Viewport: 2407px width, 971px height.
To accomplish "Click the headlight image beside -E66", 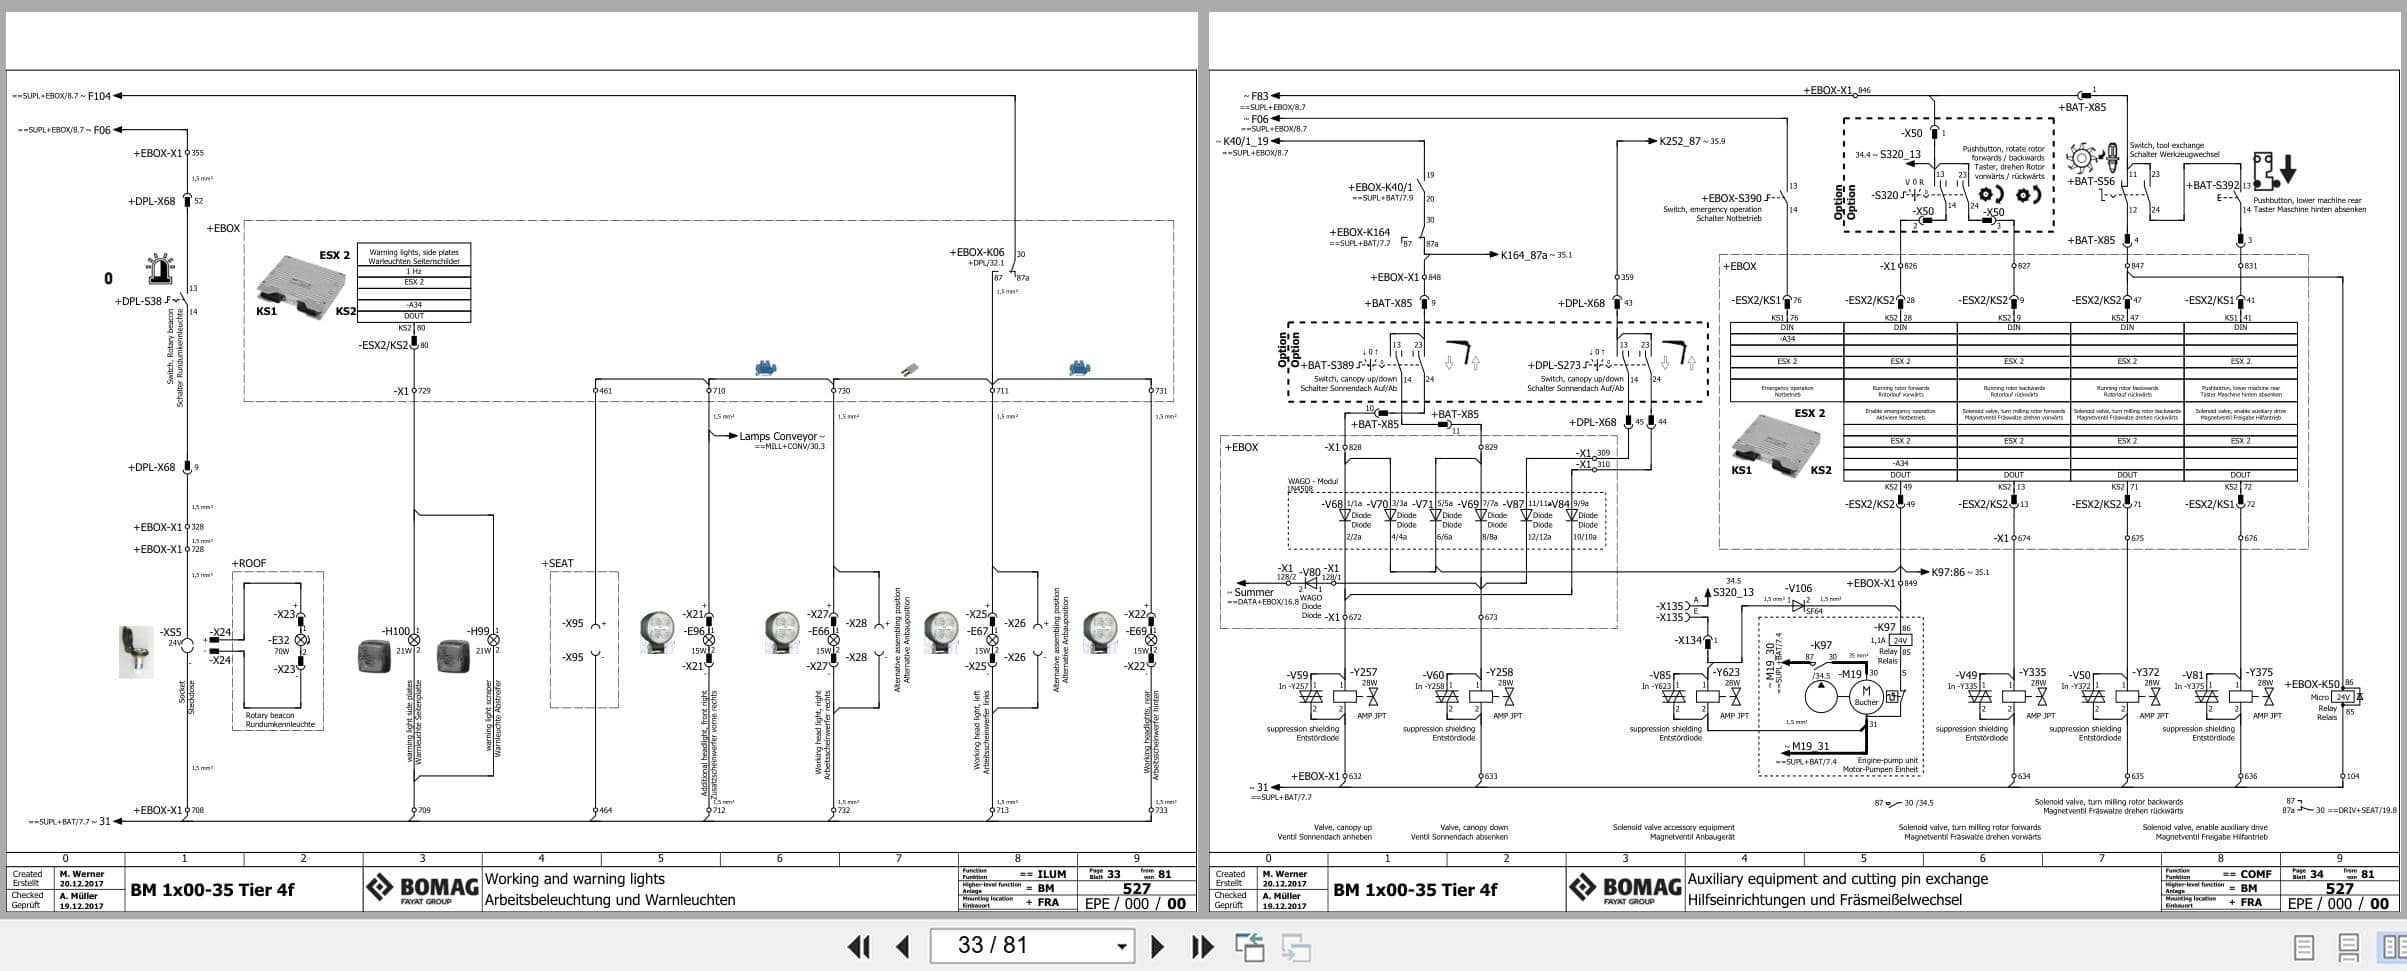I will pyautogui.click(x=783, y=632).
